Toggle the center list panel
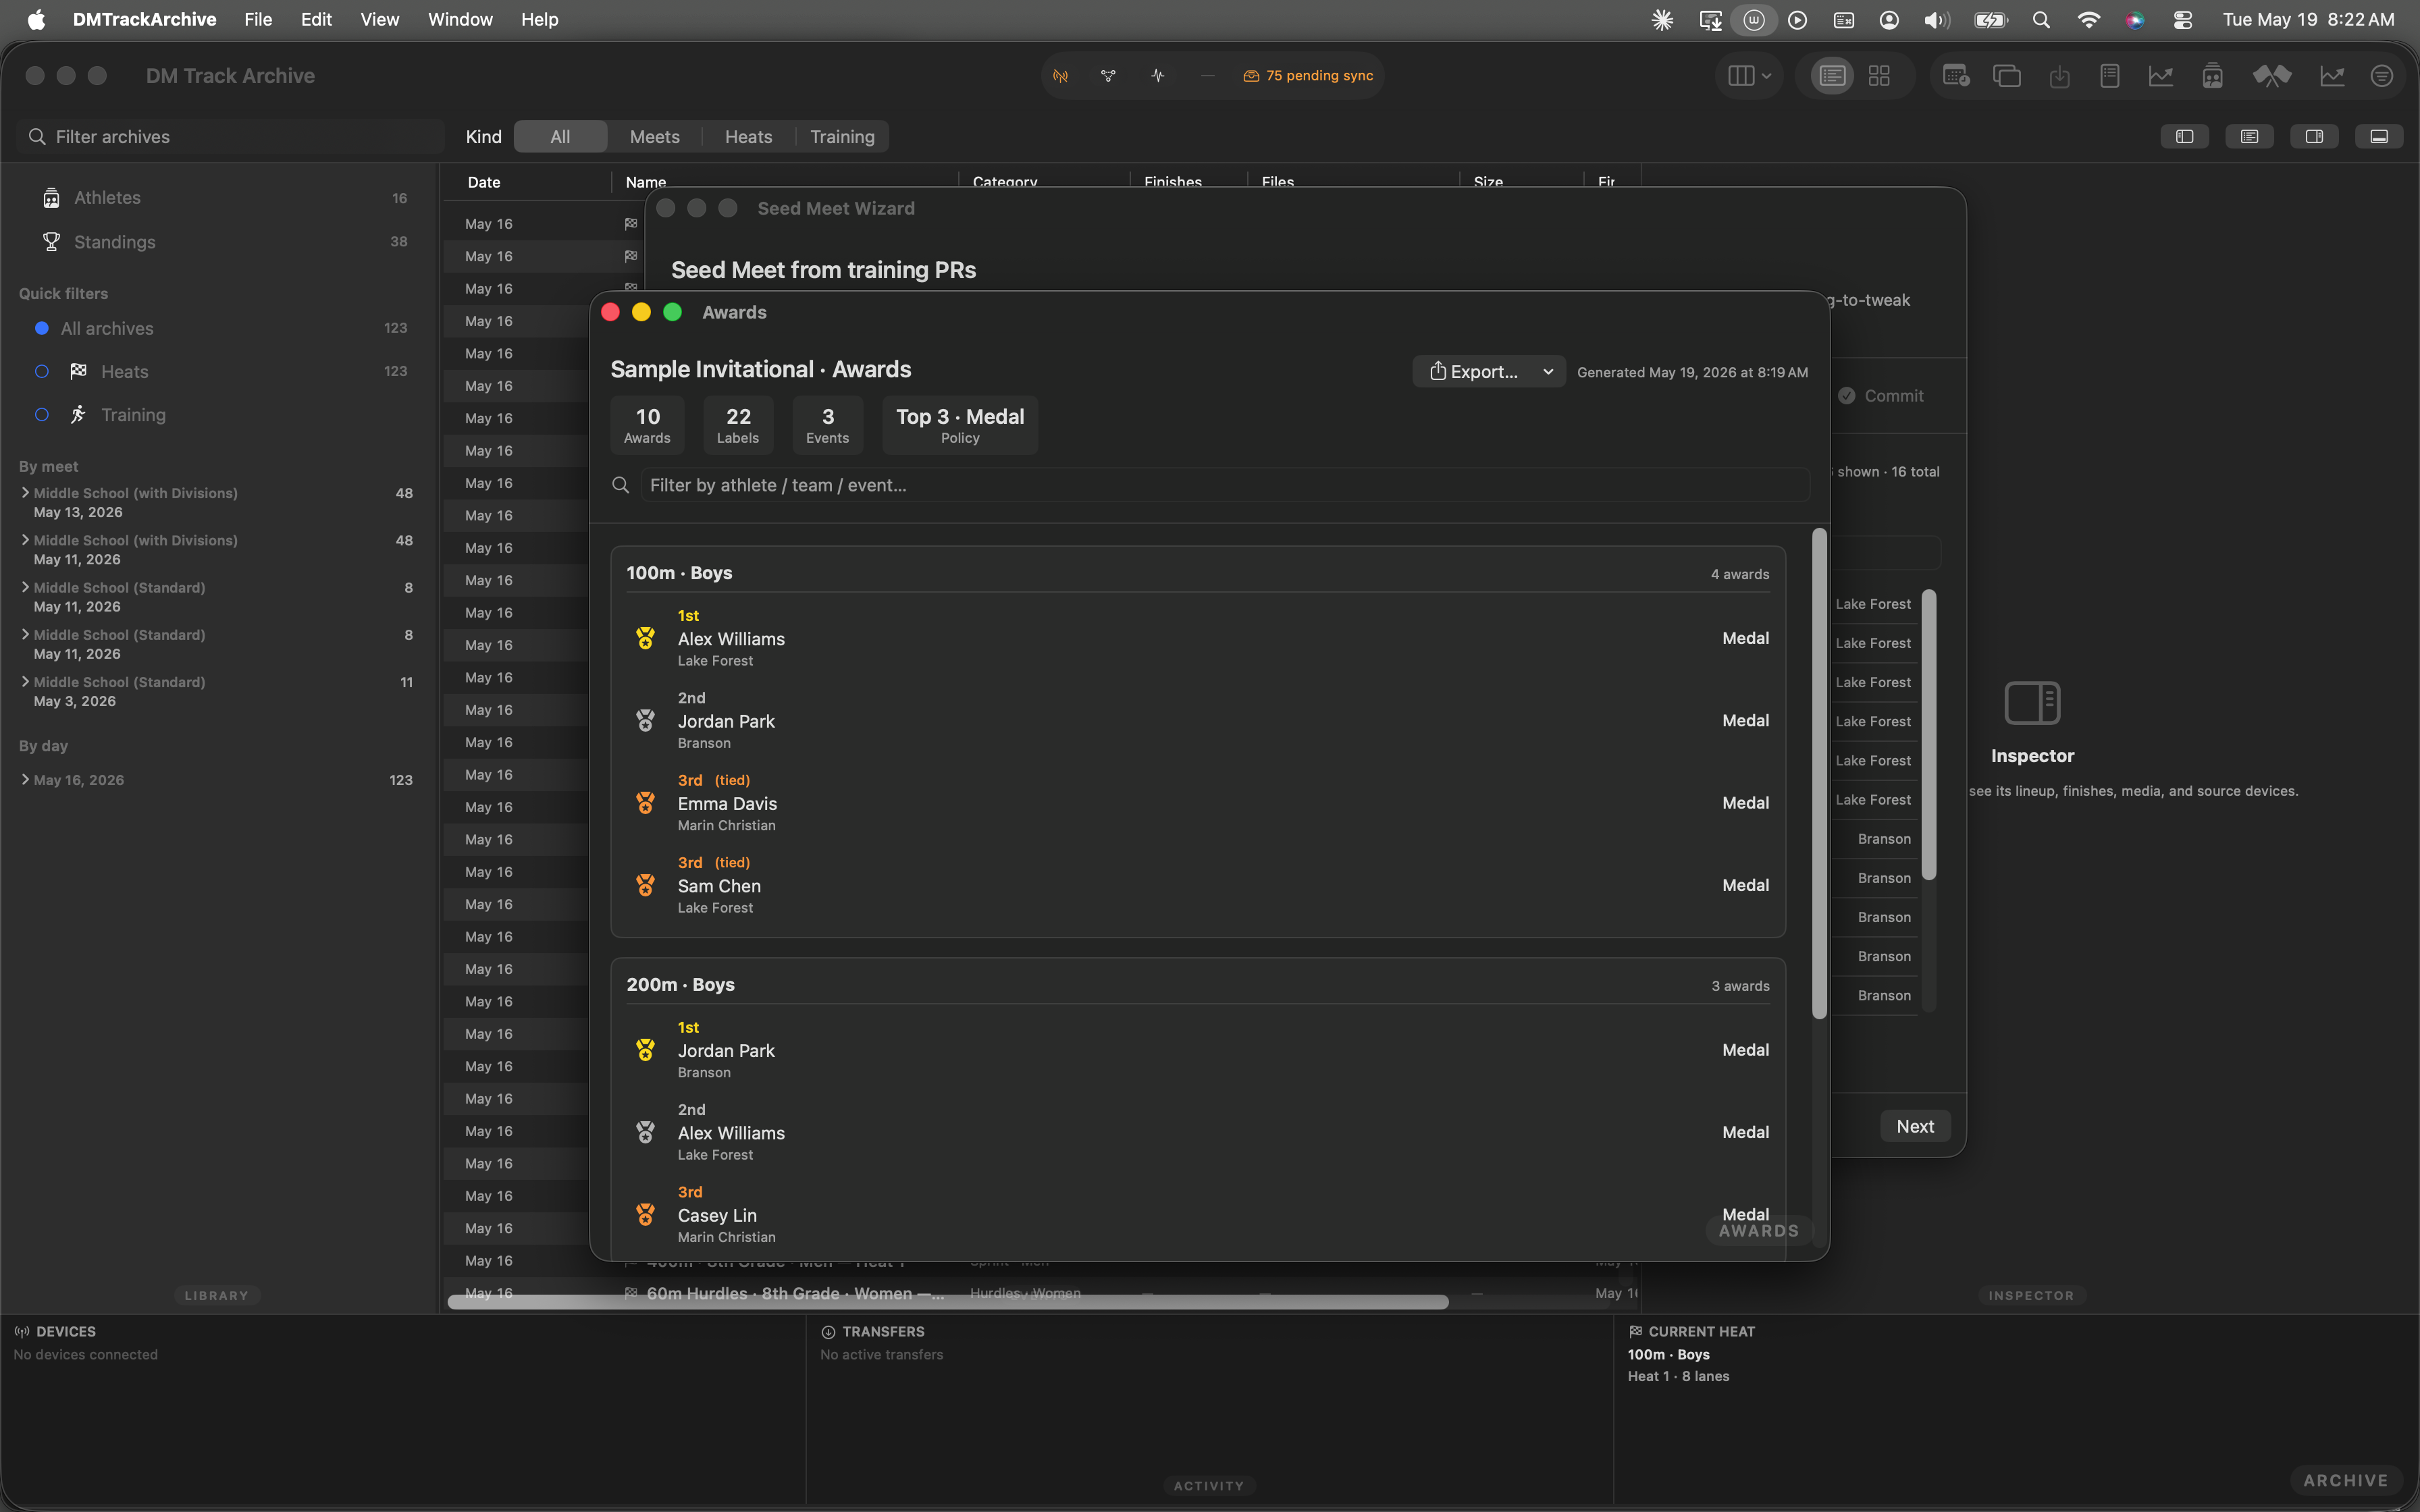Image resolution: width=2420 pixels, height=1512 pixels. (2249, 137)
